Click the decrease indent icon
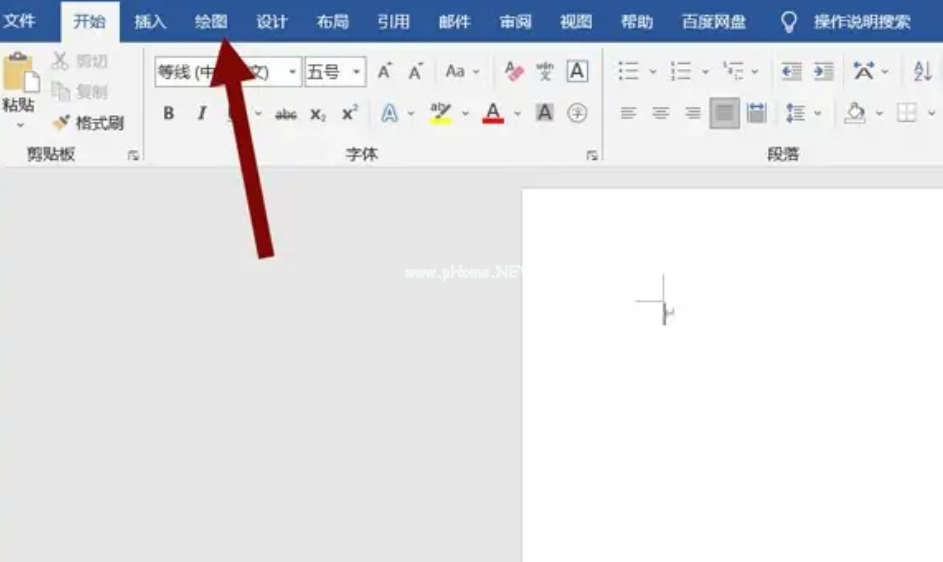The height and width of the screenshot is (562, 943). [791, 71]
